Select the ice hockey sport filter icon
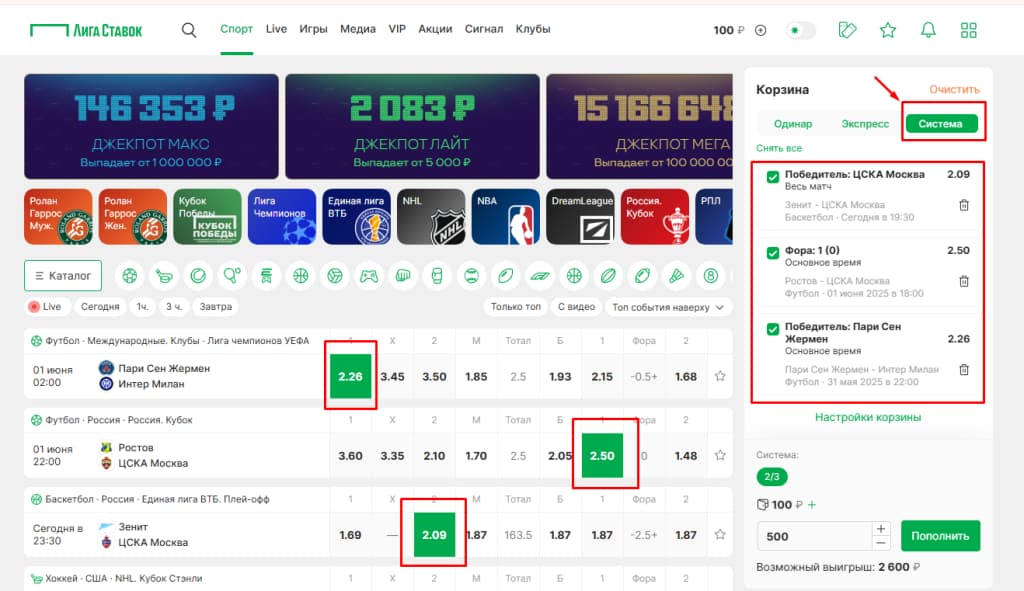The image size is (1024, 591). [164, 276]
